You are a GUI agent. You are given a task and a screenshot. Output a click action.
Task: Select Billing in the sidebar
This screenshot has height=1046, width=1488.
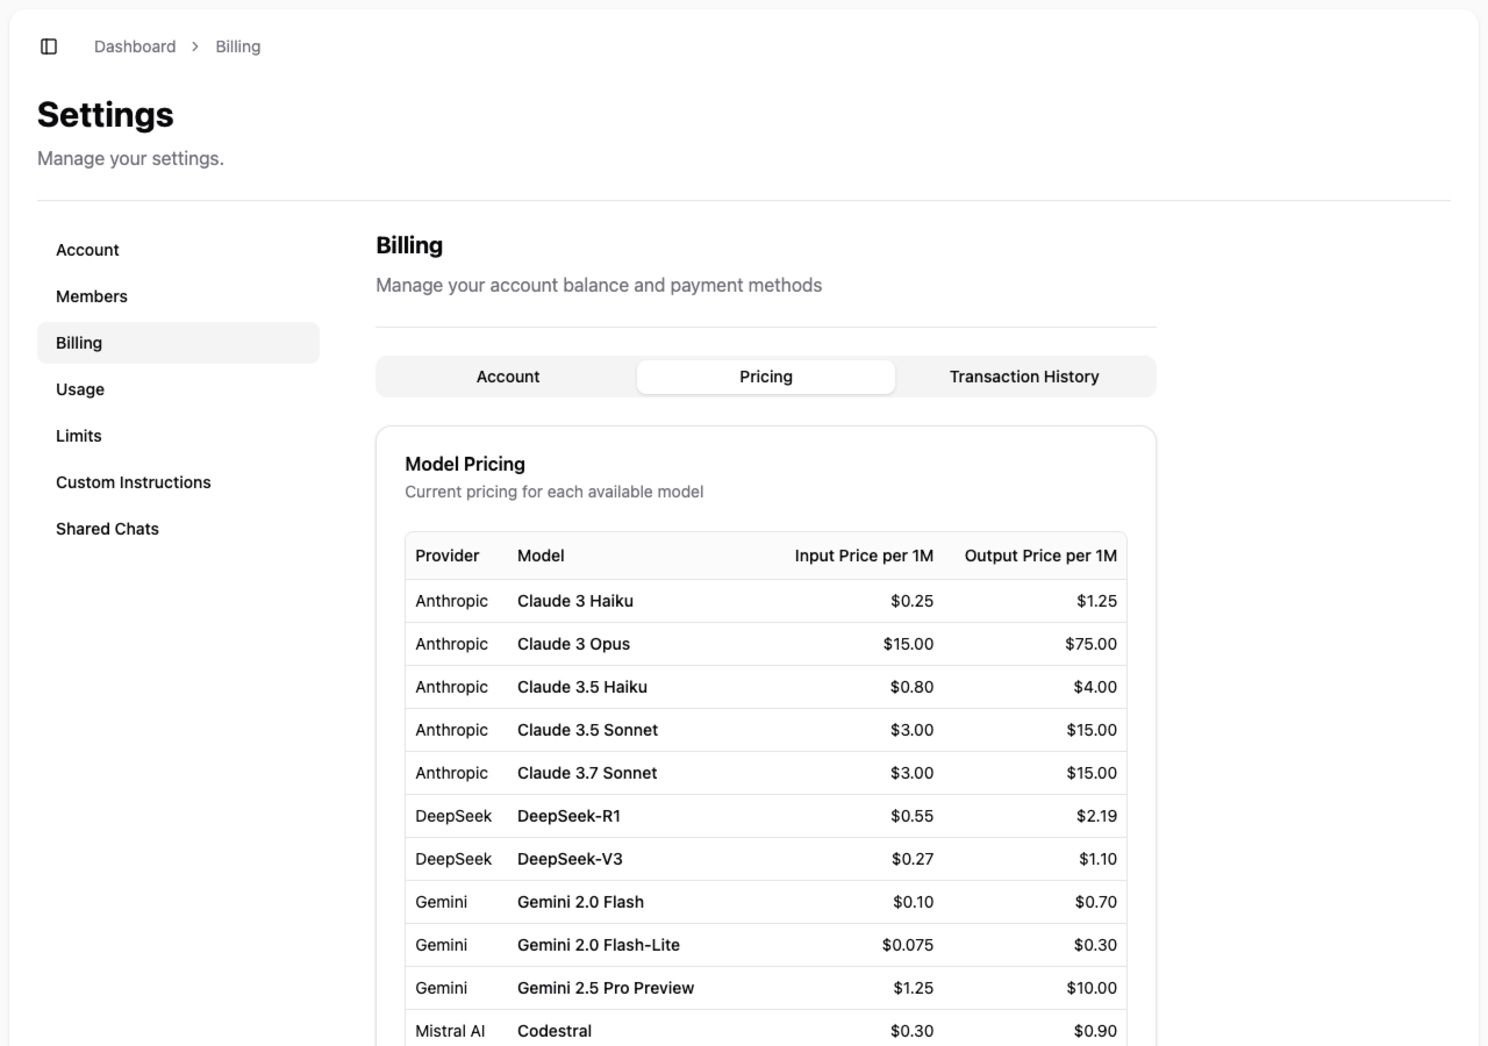point(178,343)
